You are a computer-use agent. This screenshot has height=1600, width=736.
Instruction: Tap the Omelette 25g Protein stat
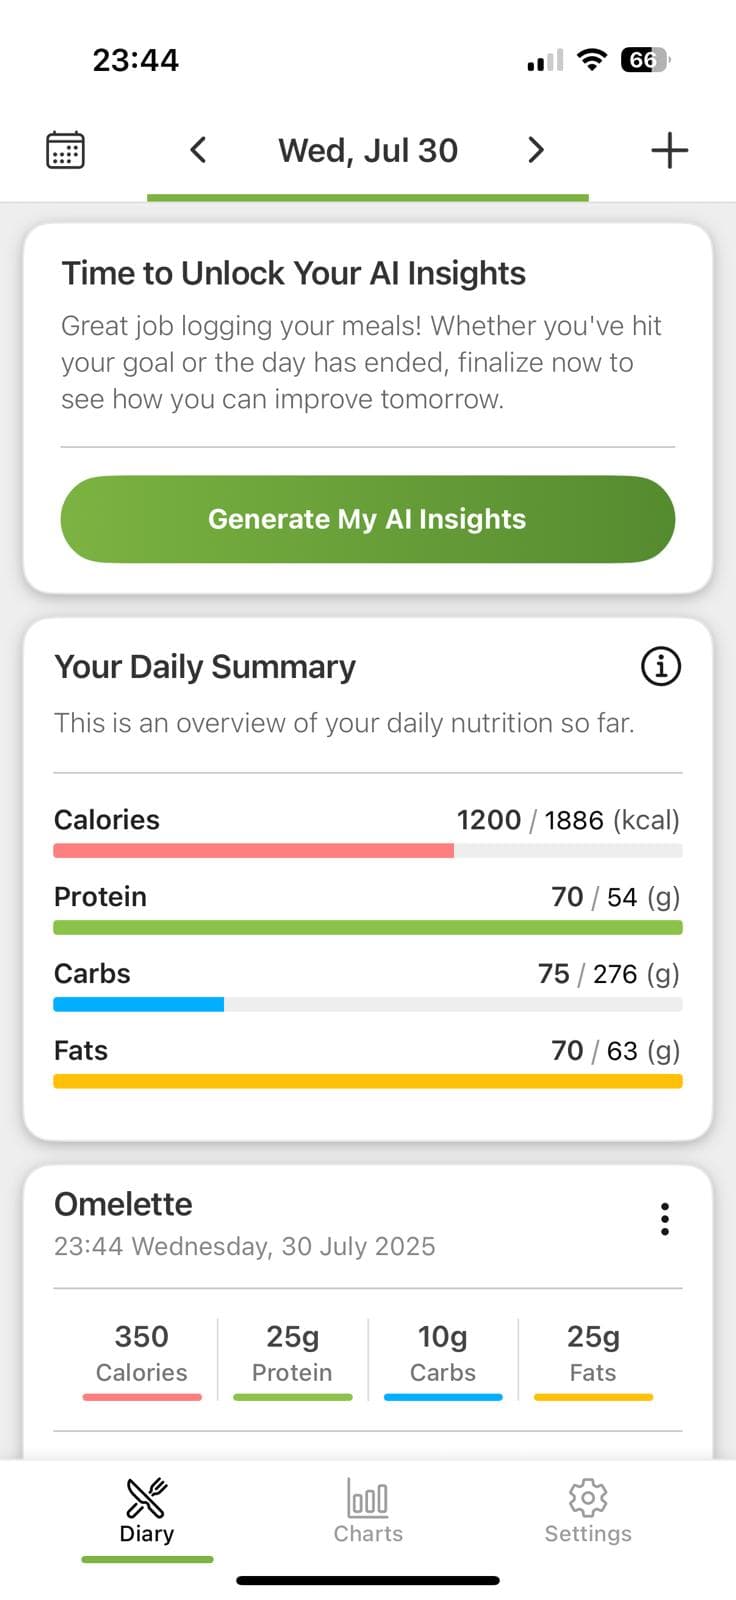point(292,1353)
